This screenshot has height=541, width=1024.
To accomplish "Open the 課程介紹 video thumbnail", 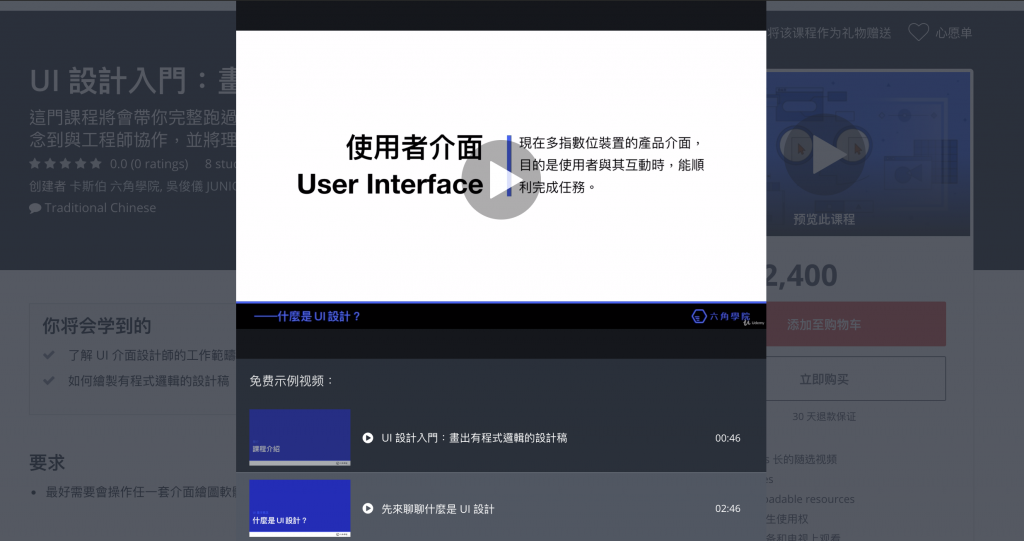I will (300, 437).
